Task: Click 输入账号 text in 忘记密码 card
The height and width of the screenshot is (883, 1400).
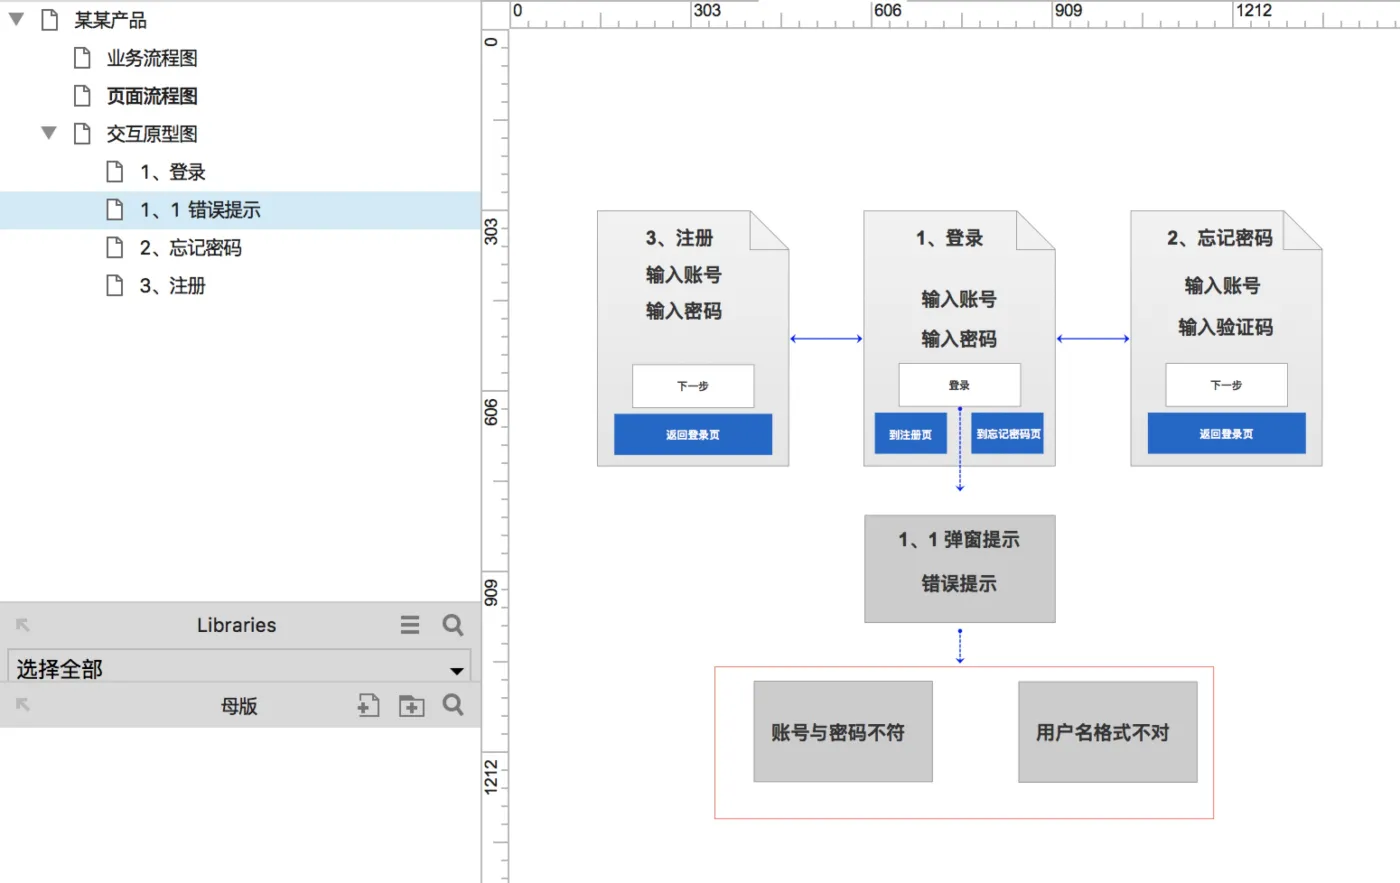Action: pyautogui.click(x=1223, y=286)
